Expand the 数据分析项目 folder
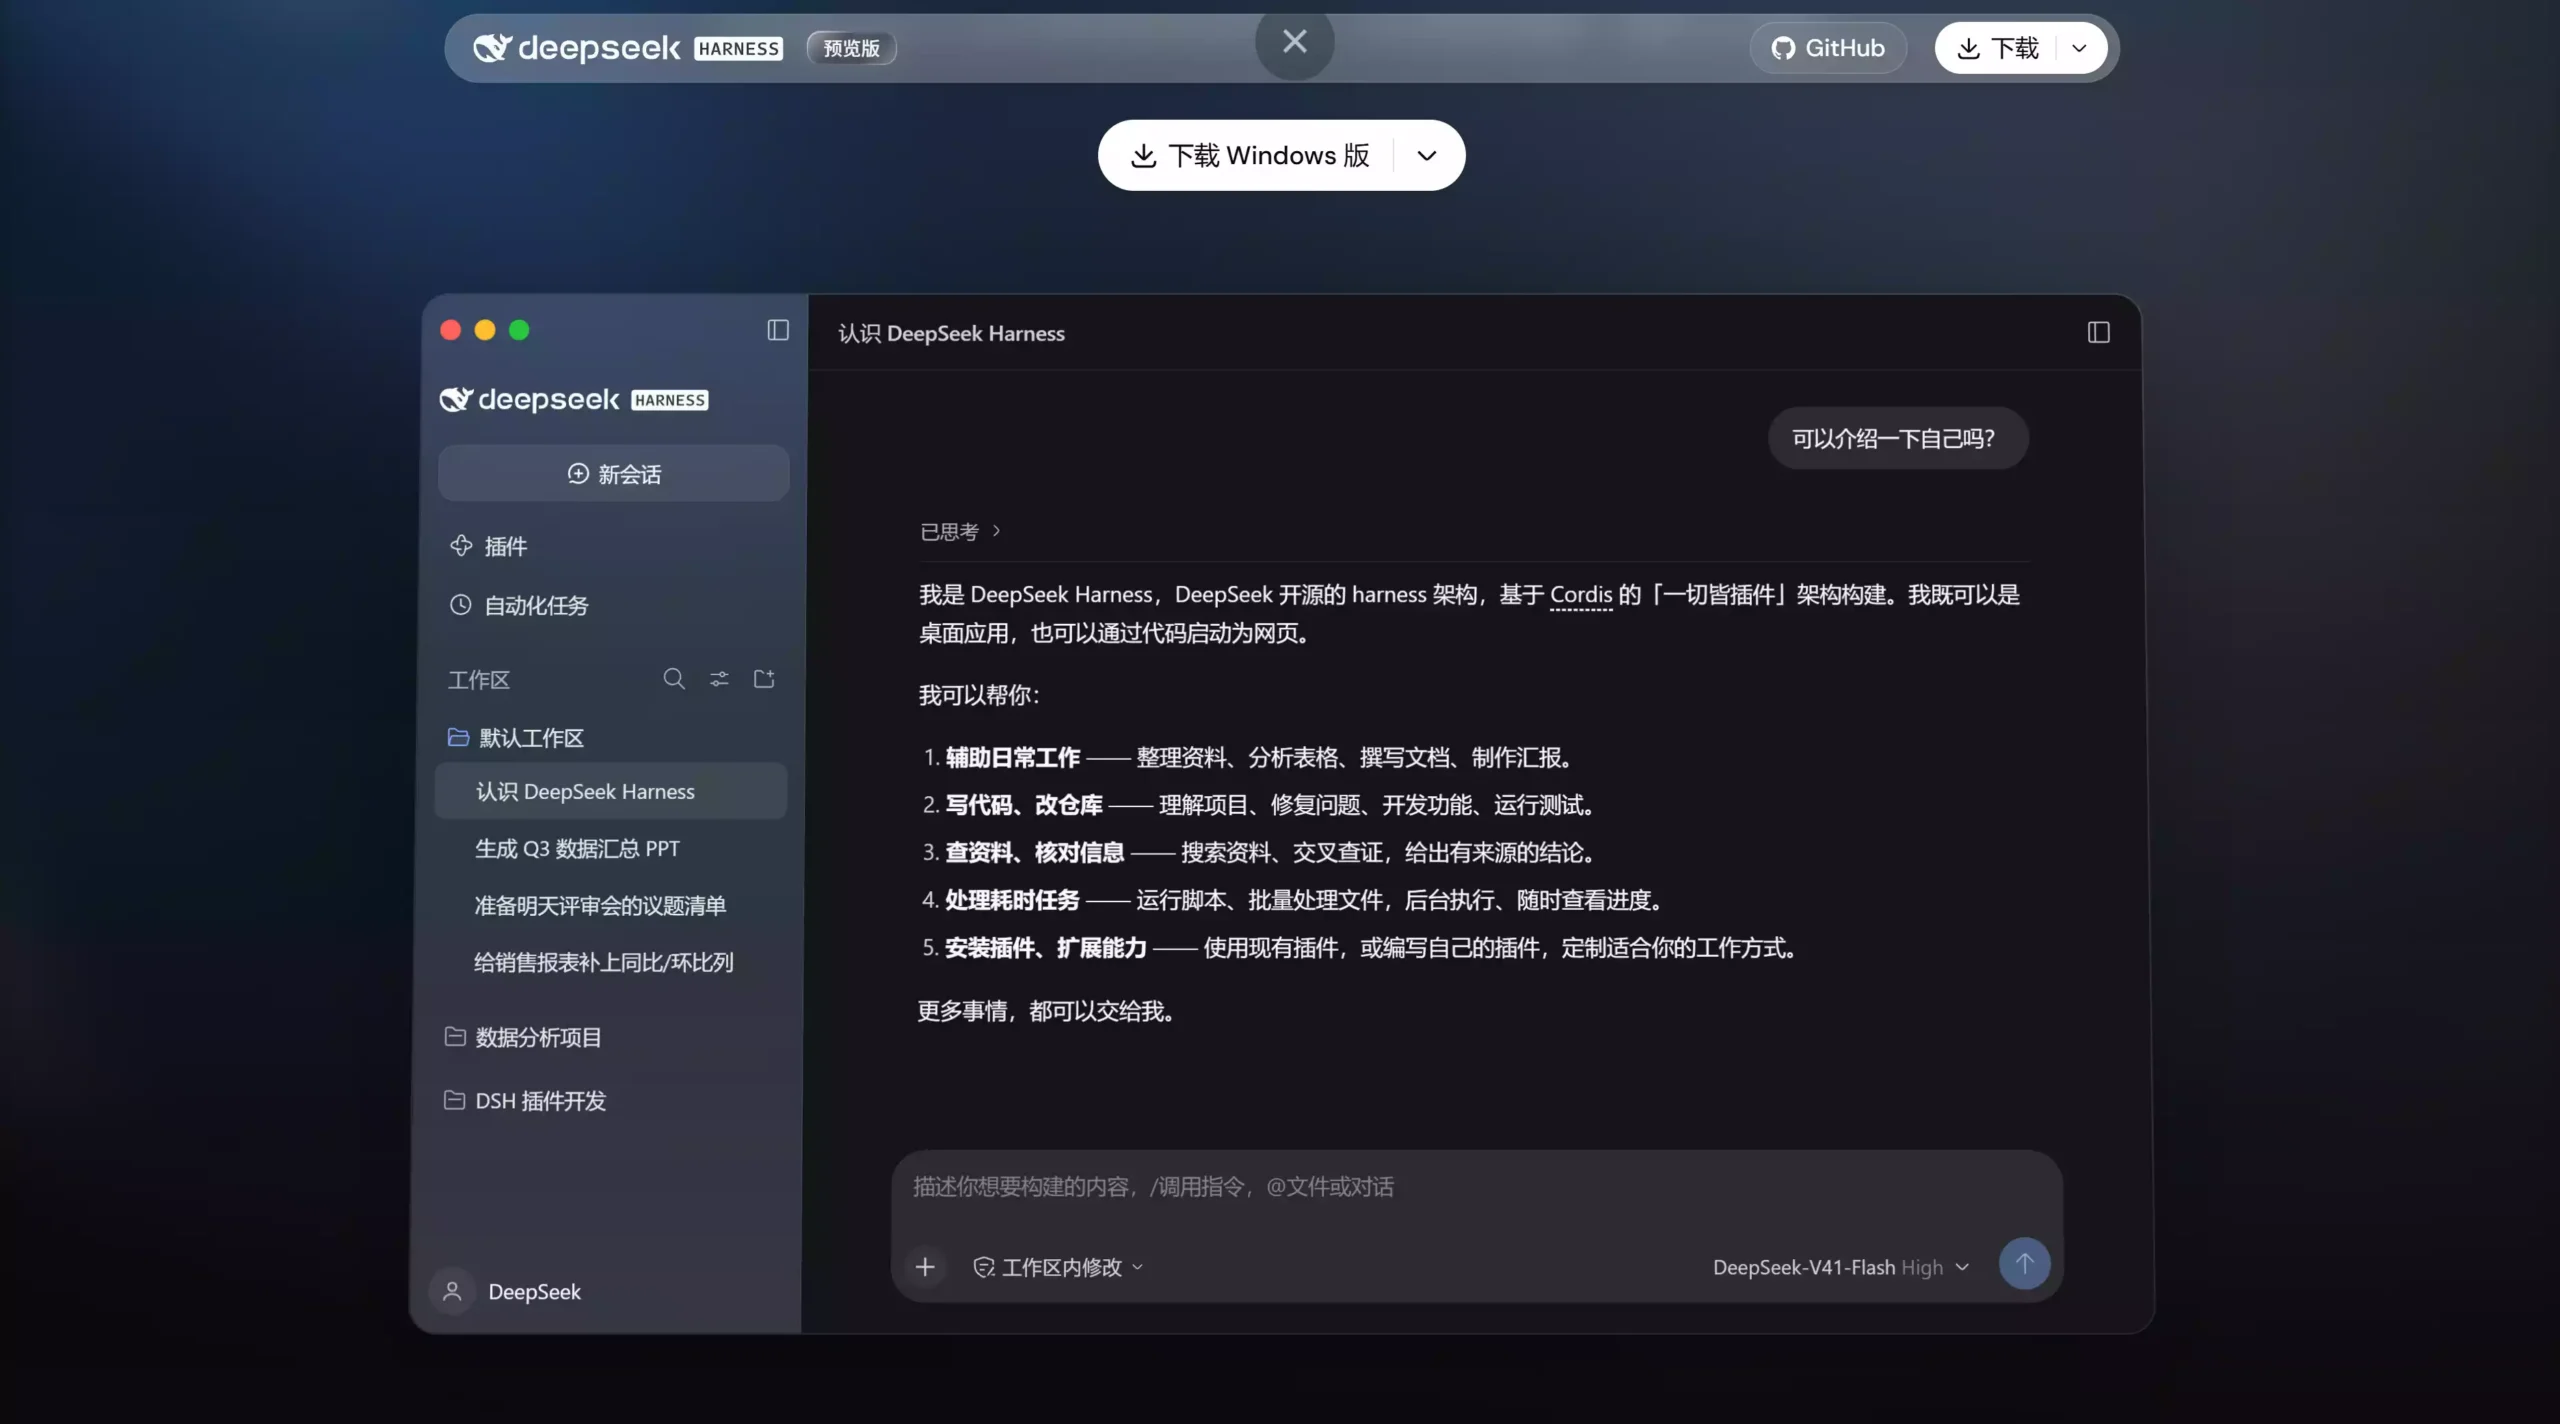The width and height of the screenshot is (2560, 1424). (x=523, y=1037)
